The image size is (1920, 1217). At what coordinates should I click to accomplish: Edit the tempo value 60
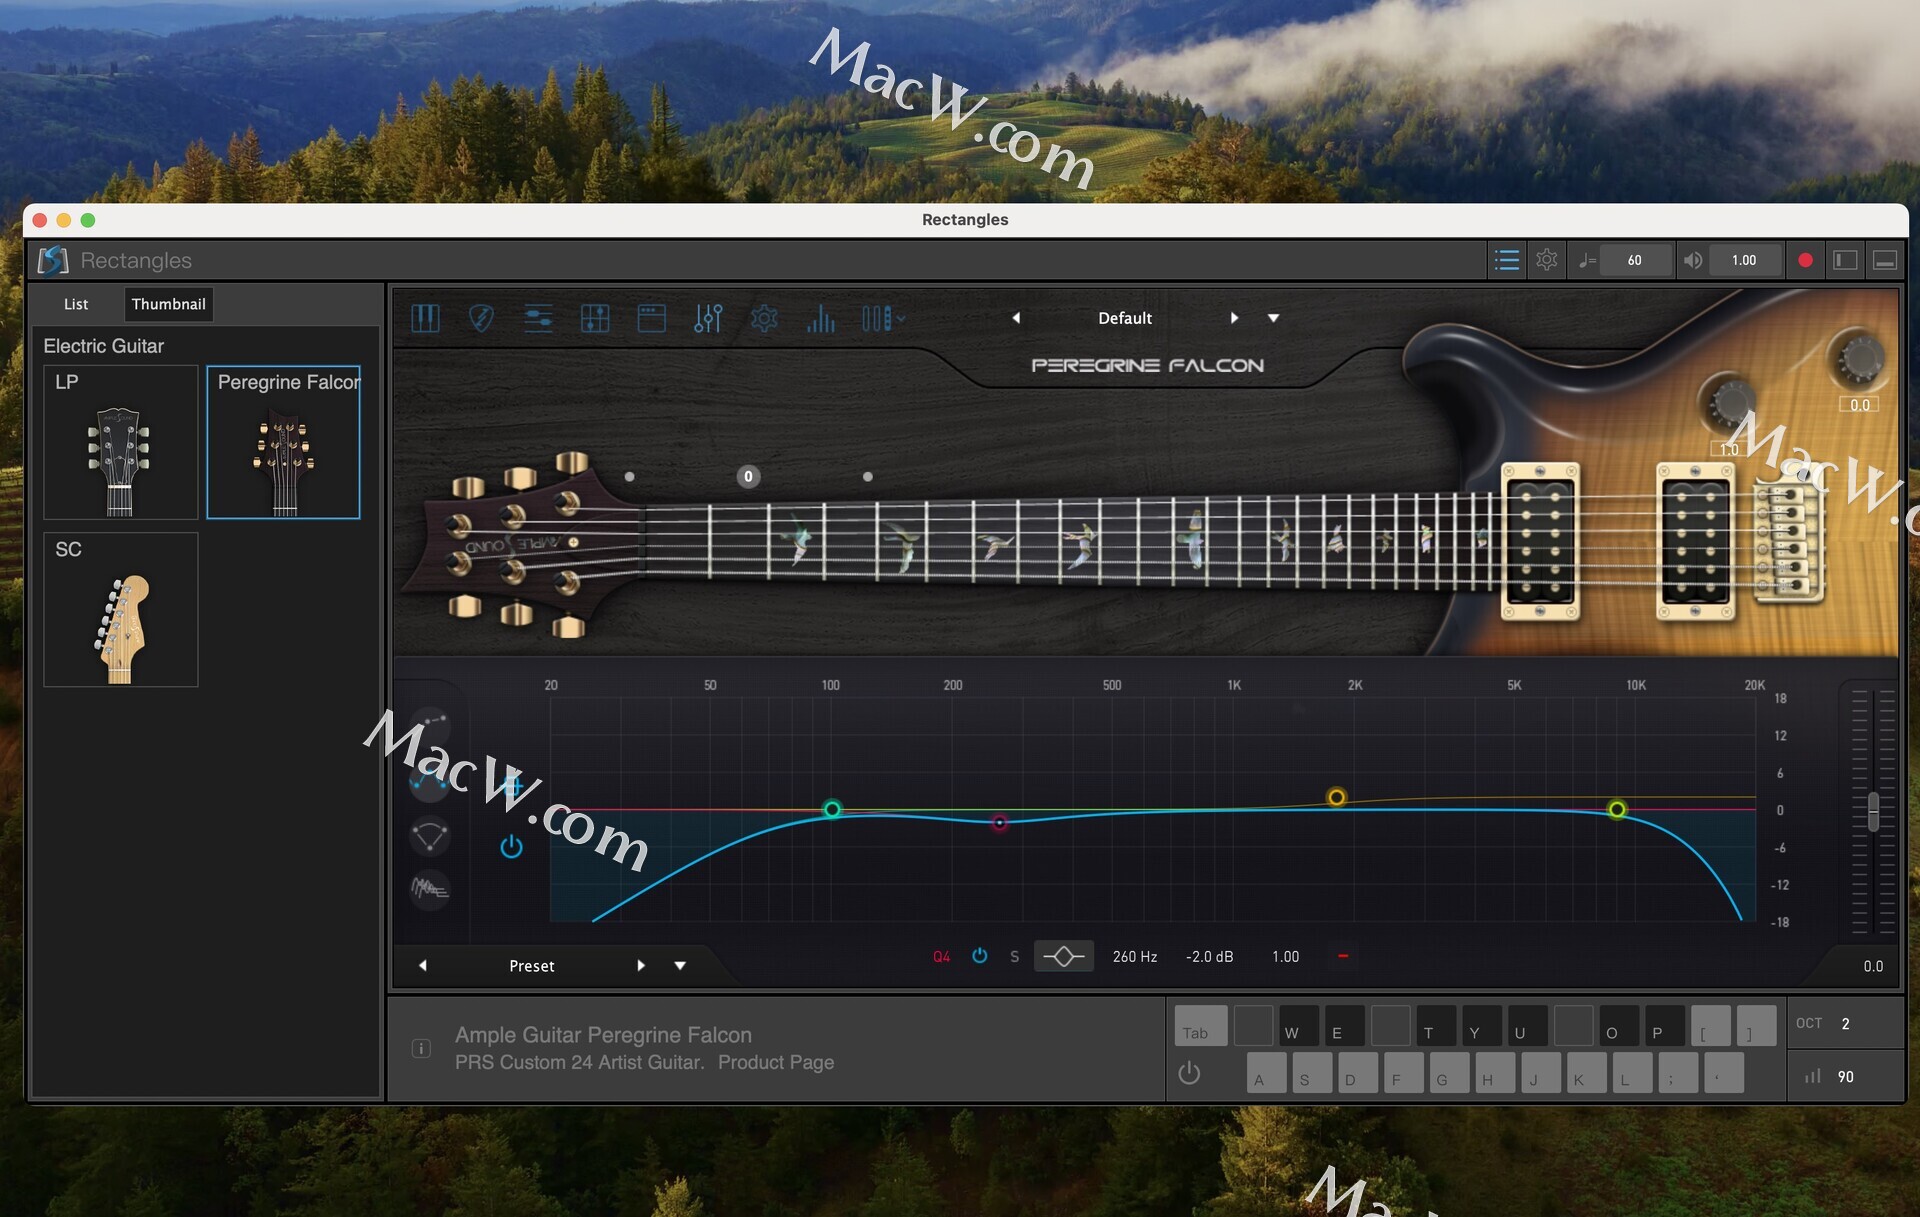[x=1634, y=260]
